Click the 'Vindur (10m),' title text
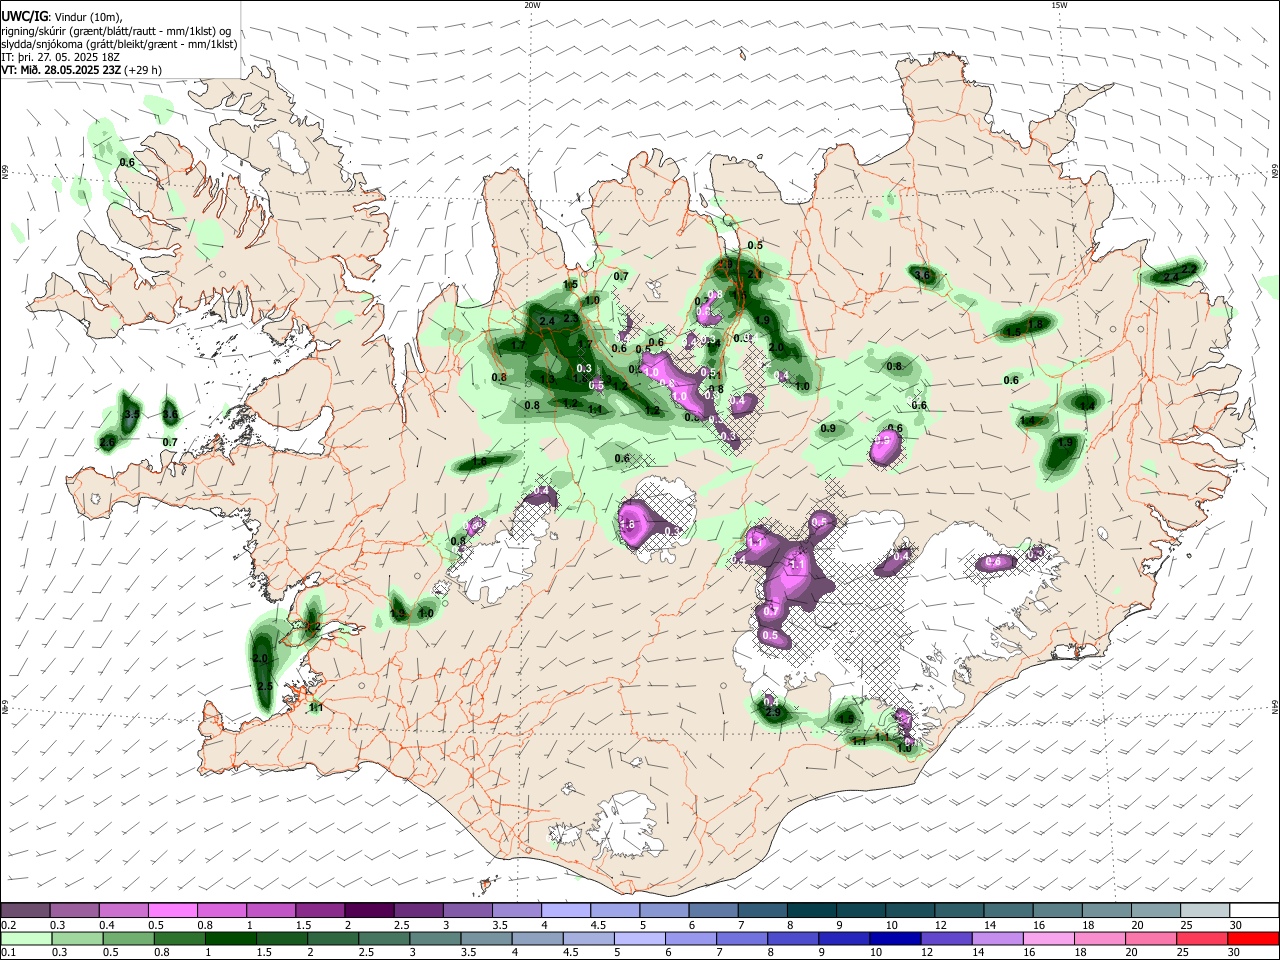 click(x=87, y=16)
